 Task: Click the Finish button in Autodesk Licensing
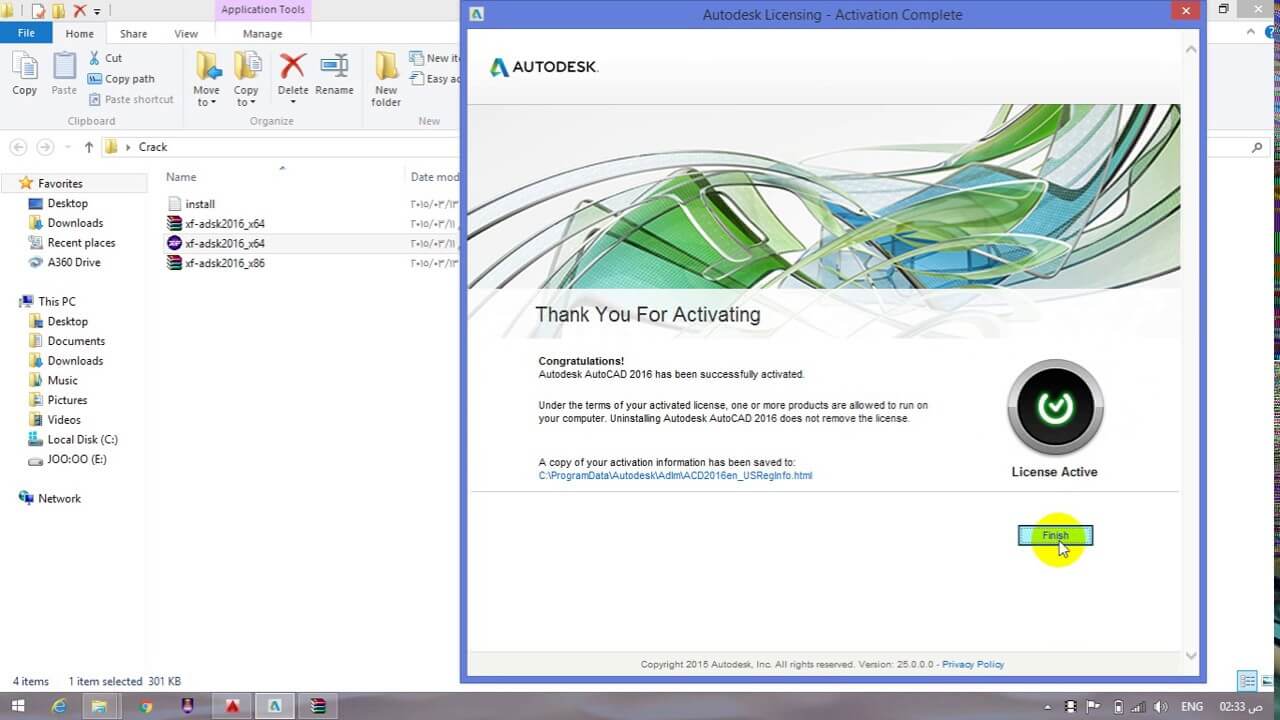pos(1055,536)
